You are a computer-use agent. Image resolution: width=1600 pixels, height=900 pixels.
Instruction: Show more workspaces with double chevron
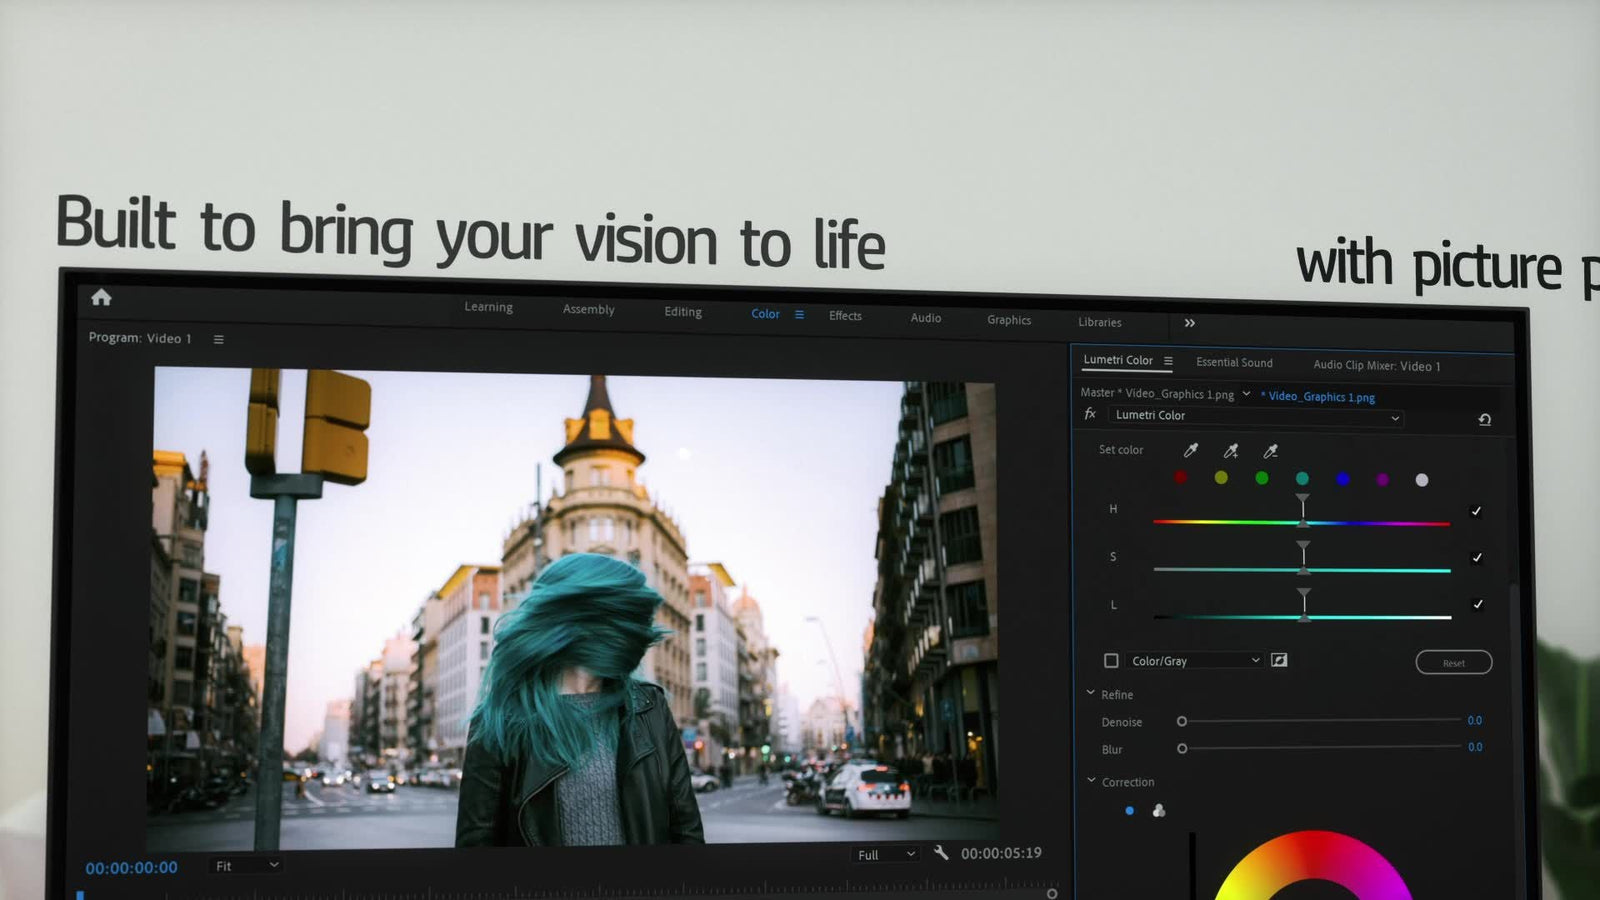[x=1189, y=323]
